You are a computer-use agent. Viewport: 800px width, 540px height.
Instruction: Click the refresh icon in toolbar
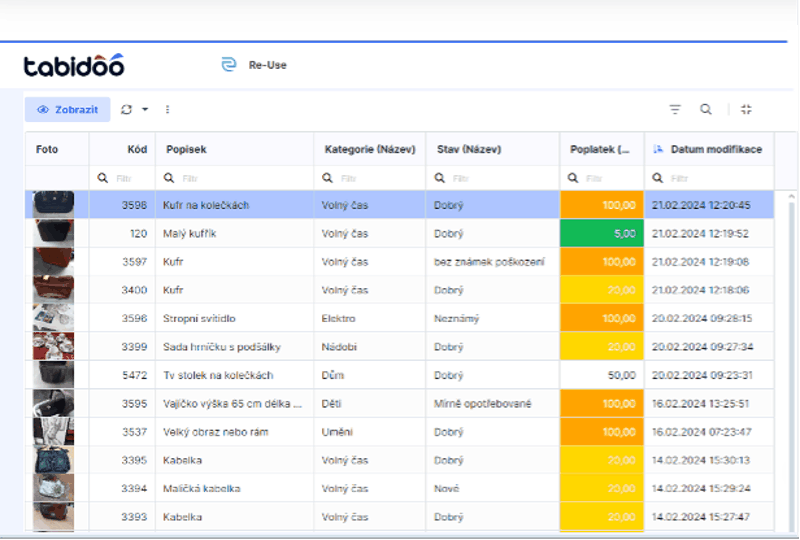[x=126, y=109]
